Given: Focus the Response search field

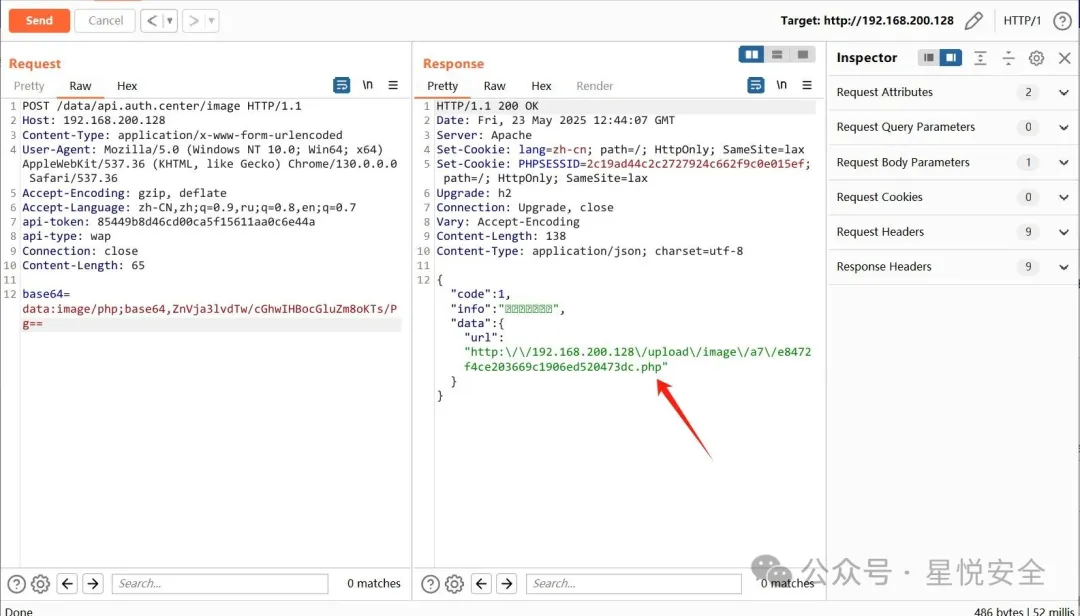Looking at the screenshot, I should click(x=634, y=584).
